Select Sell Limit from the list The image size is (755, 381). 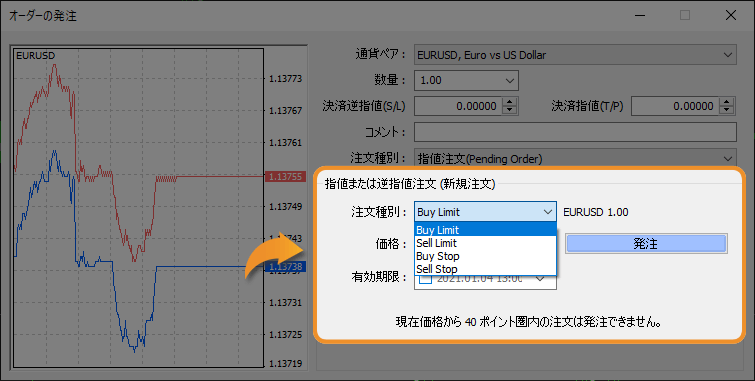(485, 243)
